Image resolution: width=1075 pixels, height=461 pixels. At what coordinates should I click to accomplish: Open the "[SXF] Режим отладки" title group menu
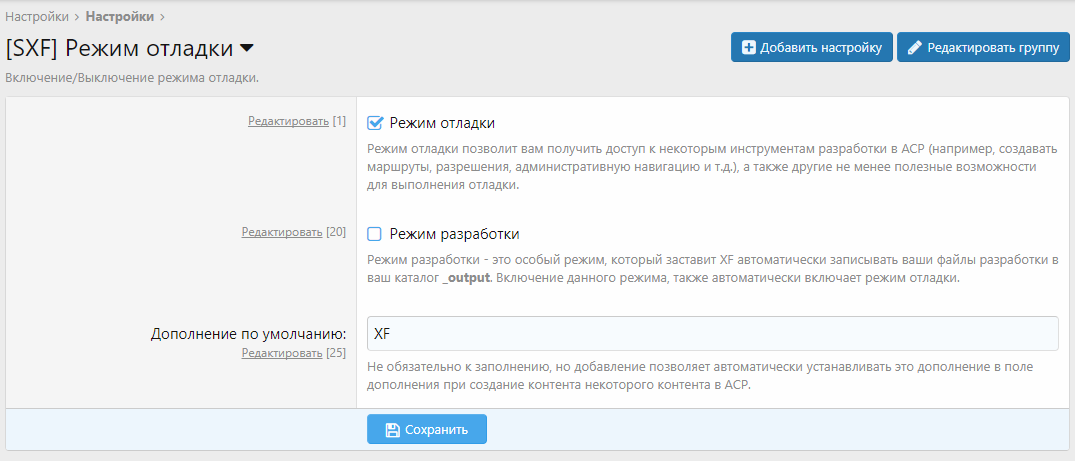pyautogui.click(x=119, y=48)
